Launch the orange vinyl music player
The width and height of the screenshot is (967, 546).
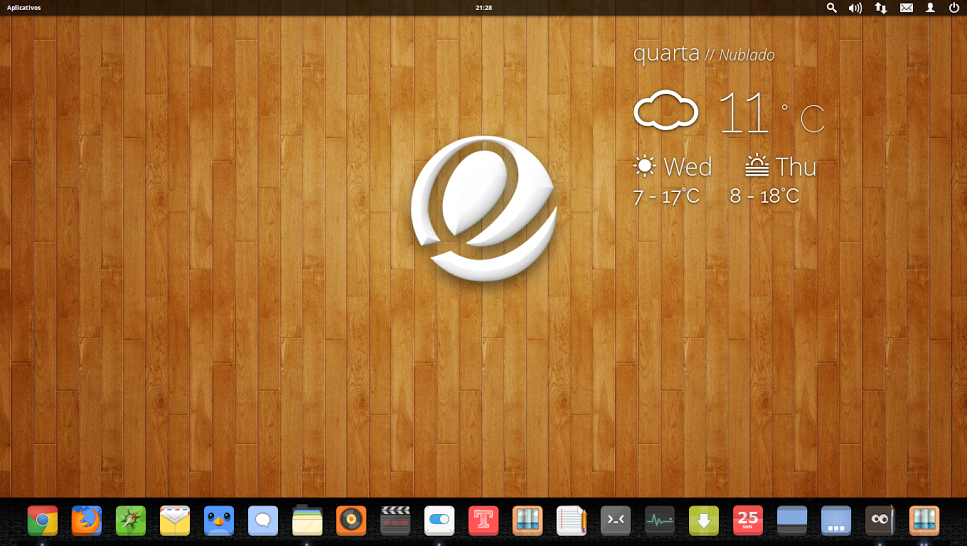coord(351,520)
